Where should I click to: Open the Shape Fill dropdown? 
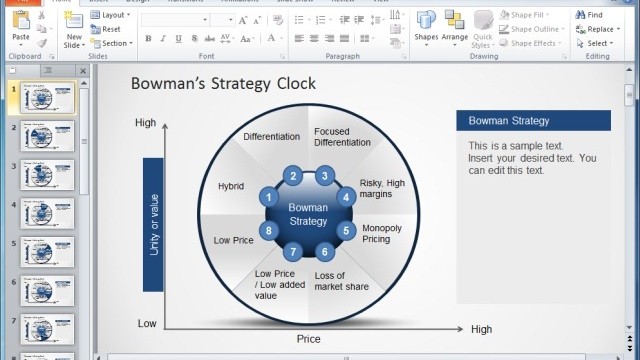click(524, 15)
